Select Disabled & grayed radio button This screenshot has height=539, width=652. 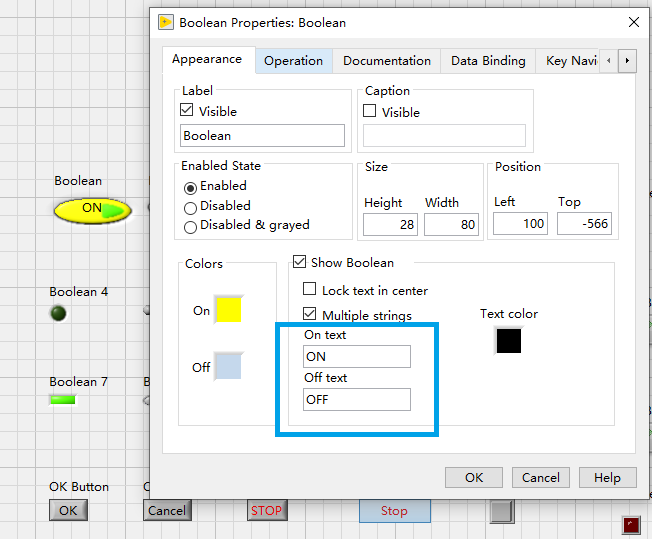pos(190,227)
